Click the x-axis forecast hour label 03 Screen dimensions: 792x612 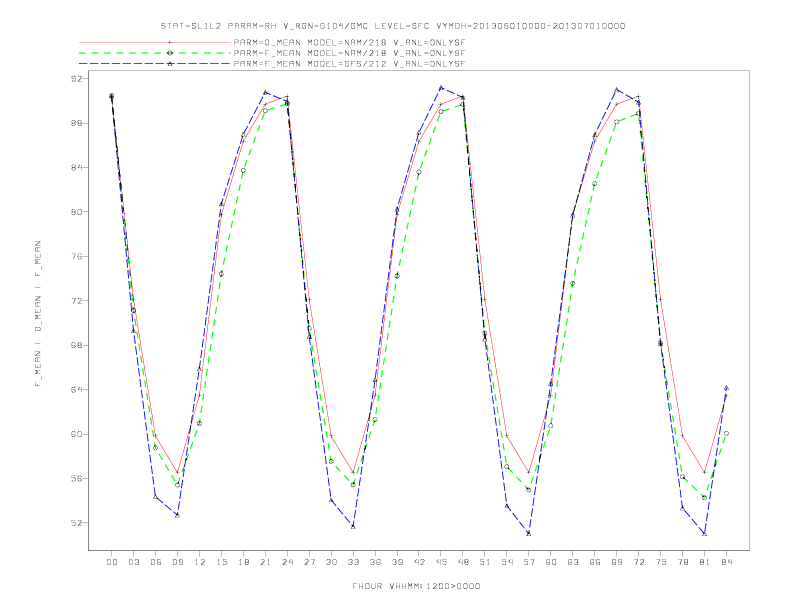[x=133, y=562]
